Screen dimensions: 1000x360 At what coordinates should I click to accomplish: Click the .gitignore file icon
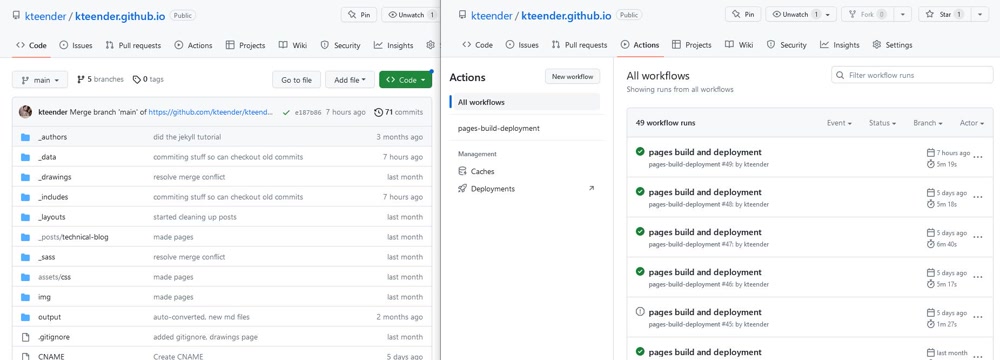coord(26,336)
